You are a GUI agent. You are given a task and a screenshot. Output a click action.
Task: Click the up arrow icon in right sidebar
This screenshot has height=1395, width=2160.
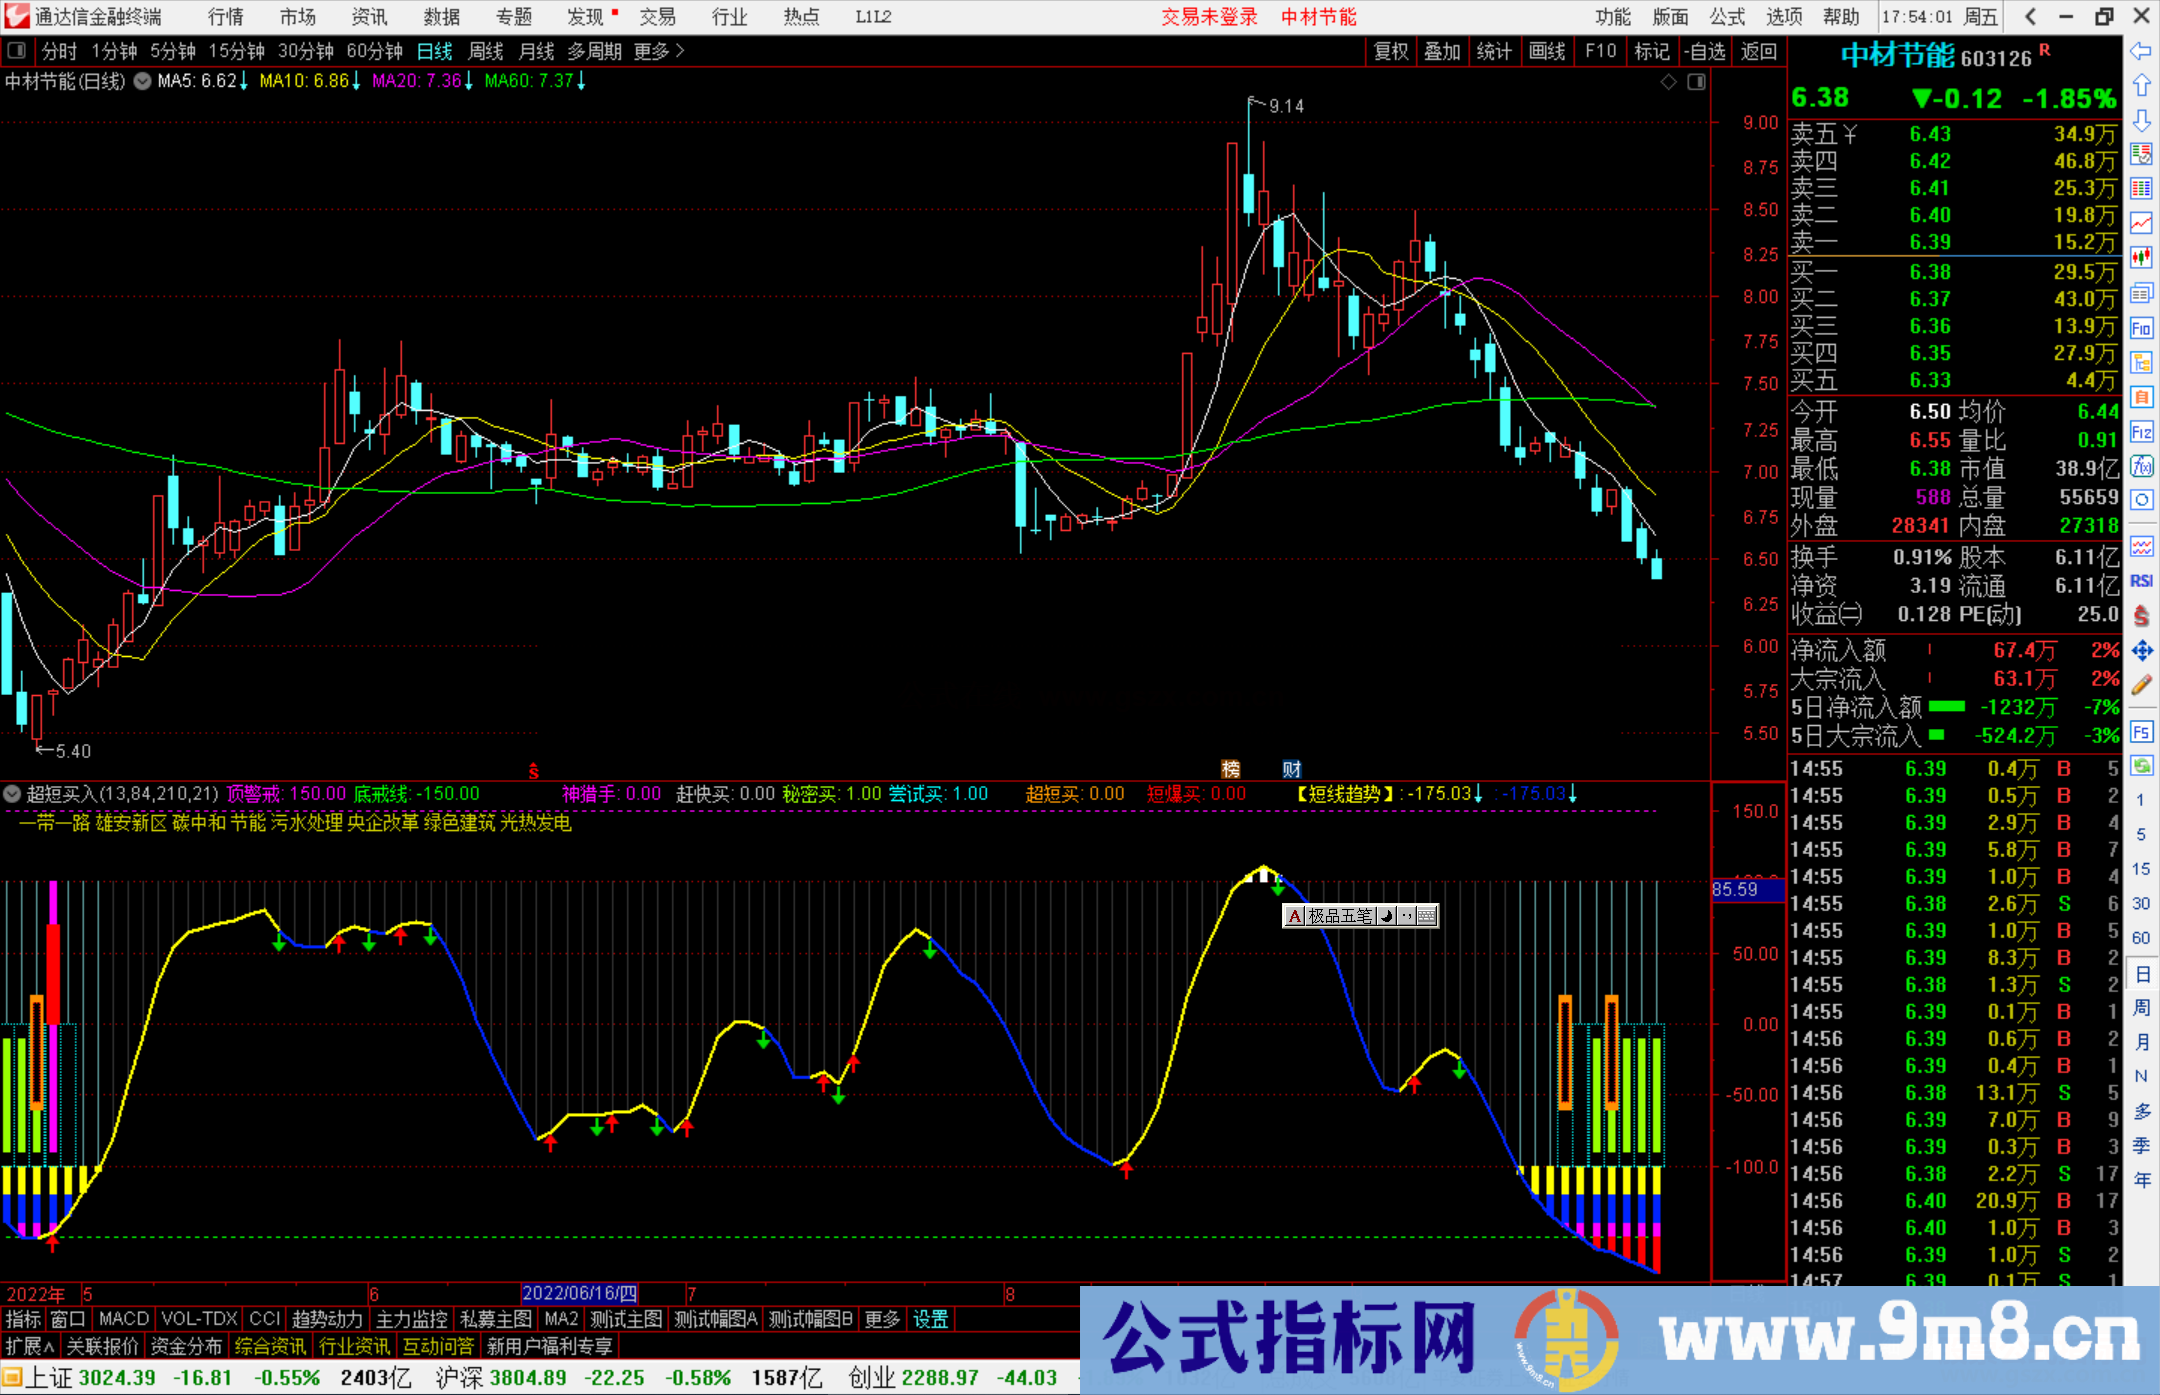coord(2141,86)
